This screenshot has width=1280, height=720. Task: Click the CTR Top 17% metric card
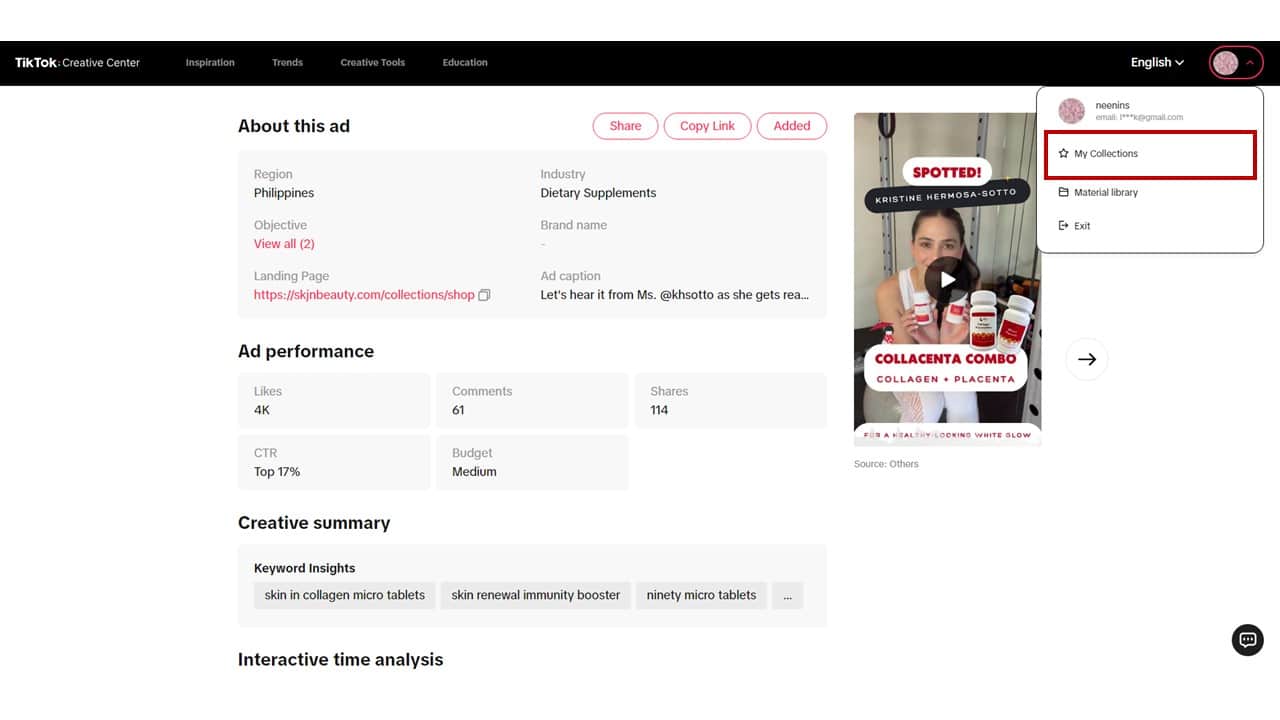coord(334,462)
